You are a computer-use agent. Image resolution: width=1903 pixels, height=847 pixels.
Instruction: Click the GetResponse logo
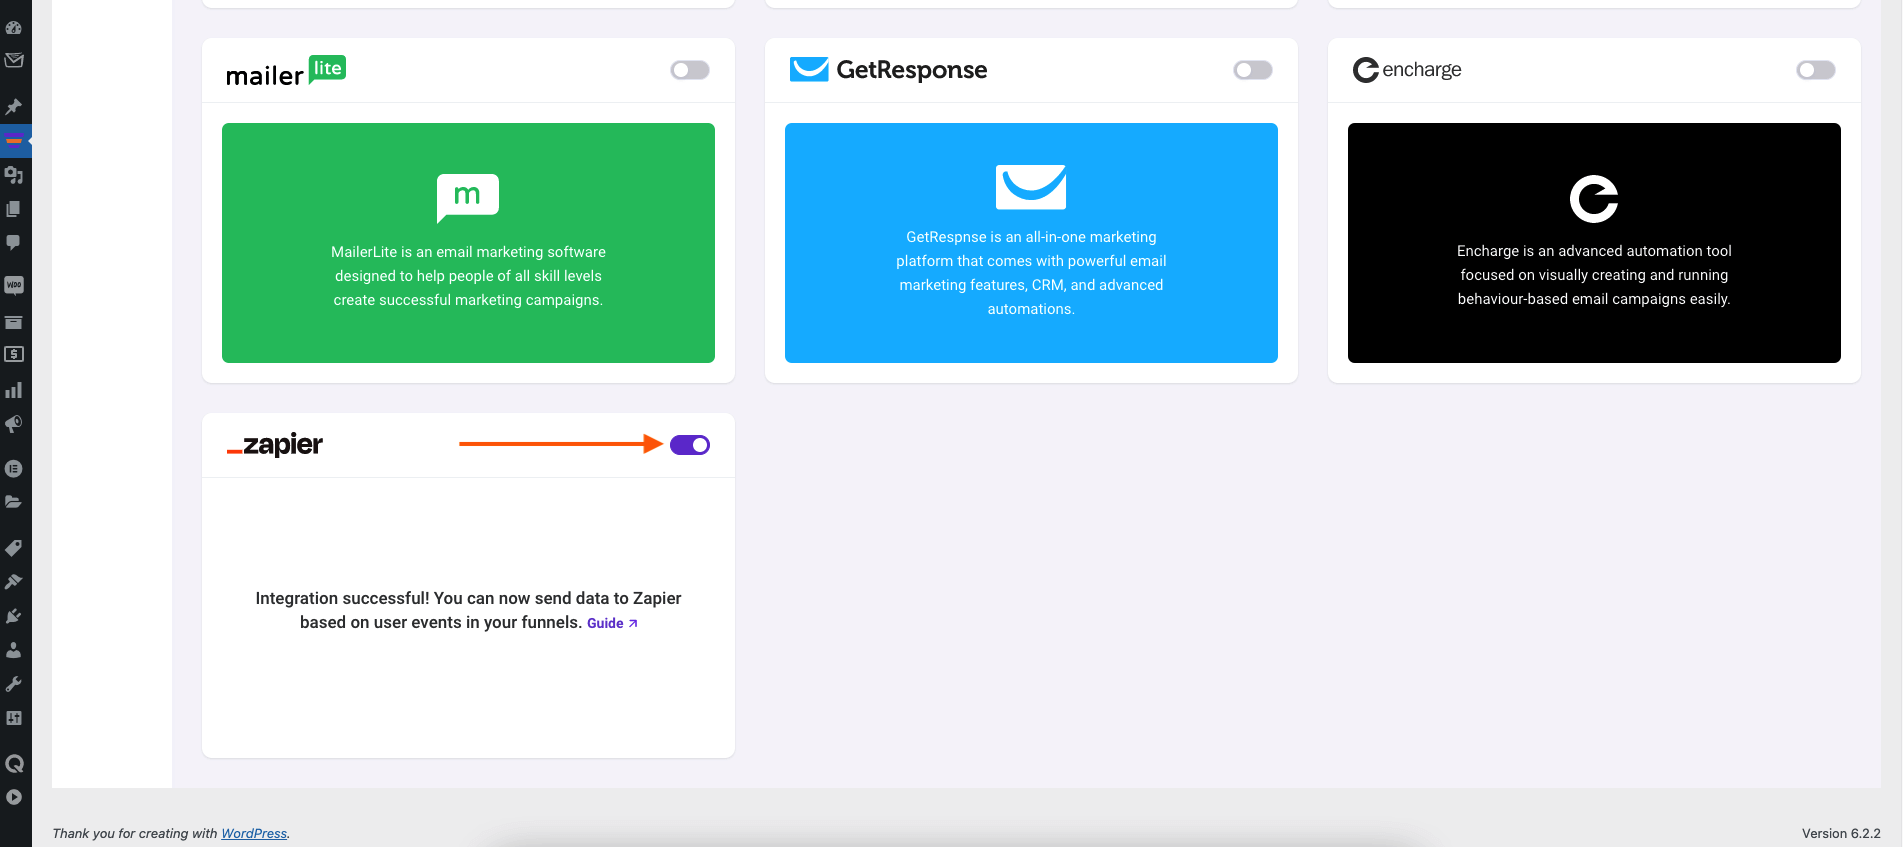tap(888, 69)
